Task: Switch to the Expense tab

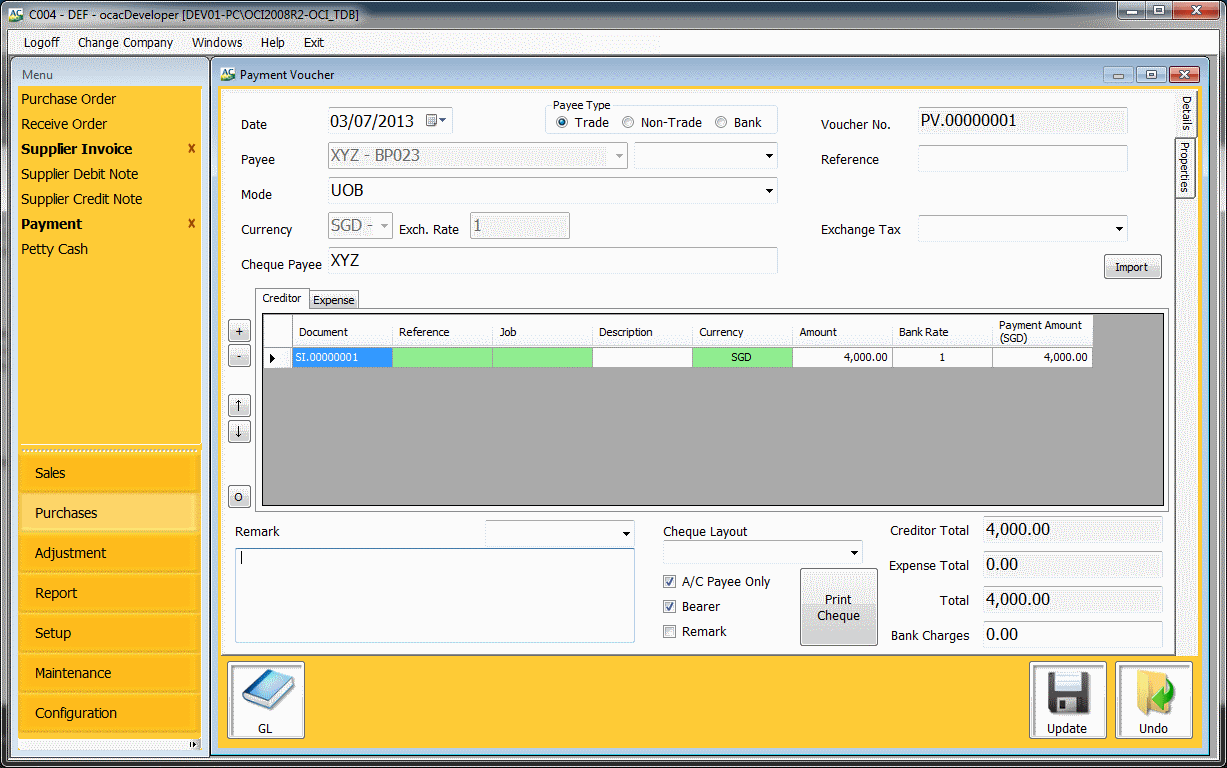Action: [x=334, y=300]
